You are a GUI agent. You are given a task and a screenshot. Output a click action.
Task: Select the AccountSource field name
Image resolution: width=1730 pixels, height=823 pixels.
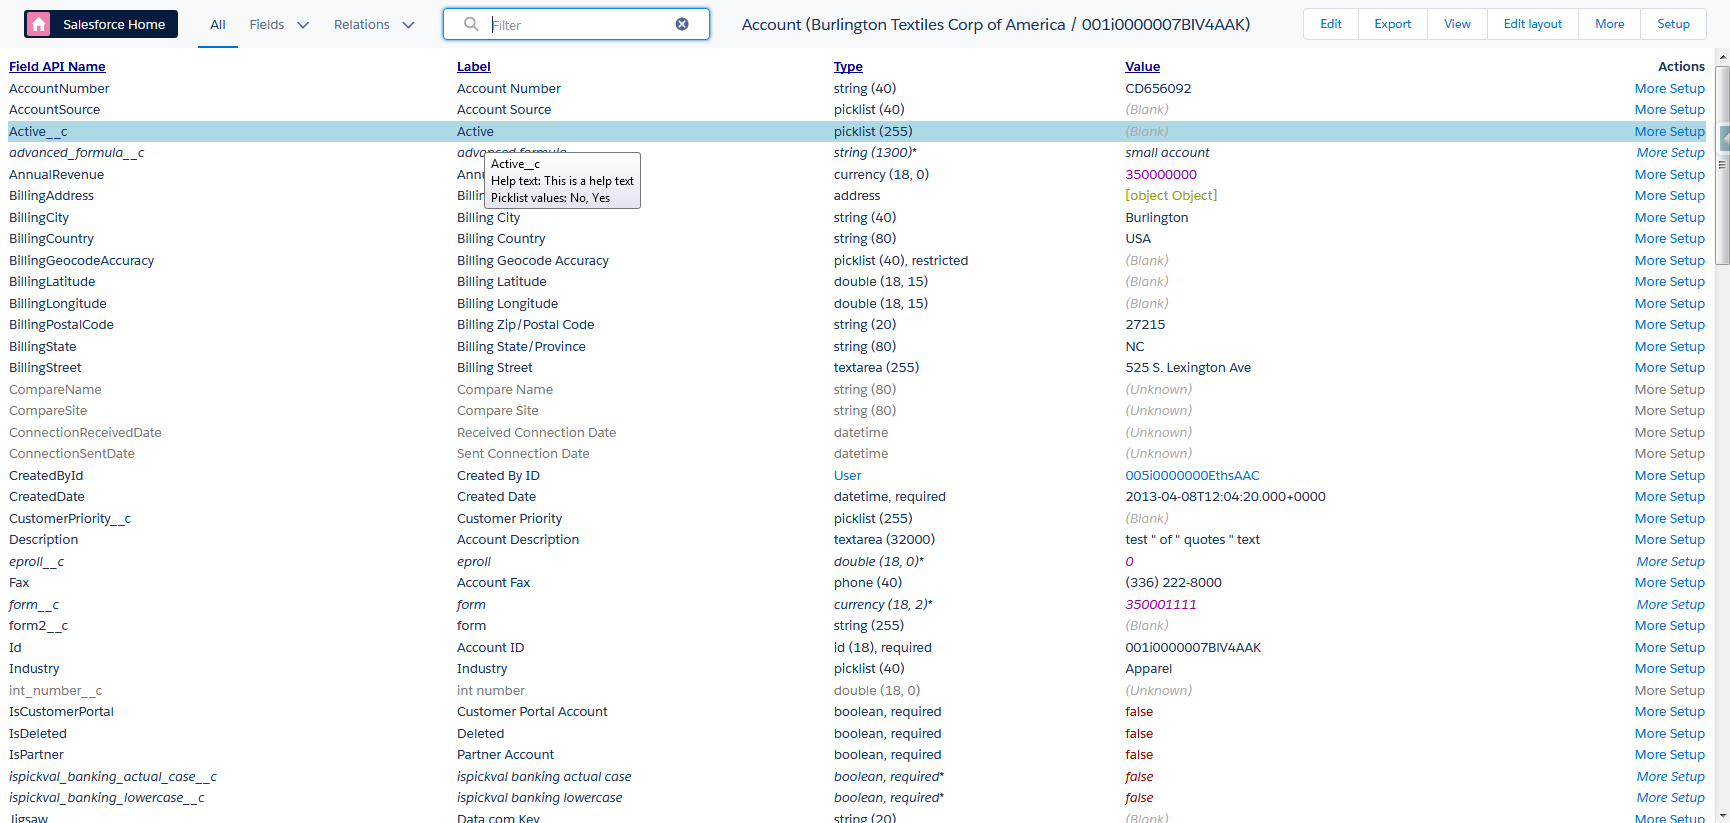tap(54, 110)
